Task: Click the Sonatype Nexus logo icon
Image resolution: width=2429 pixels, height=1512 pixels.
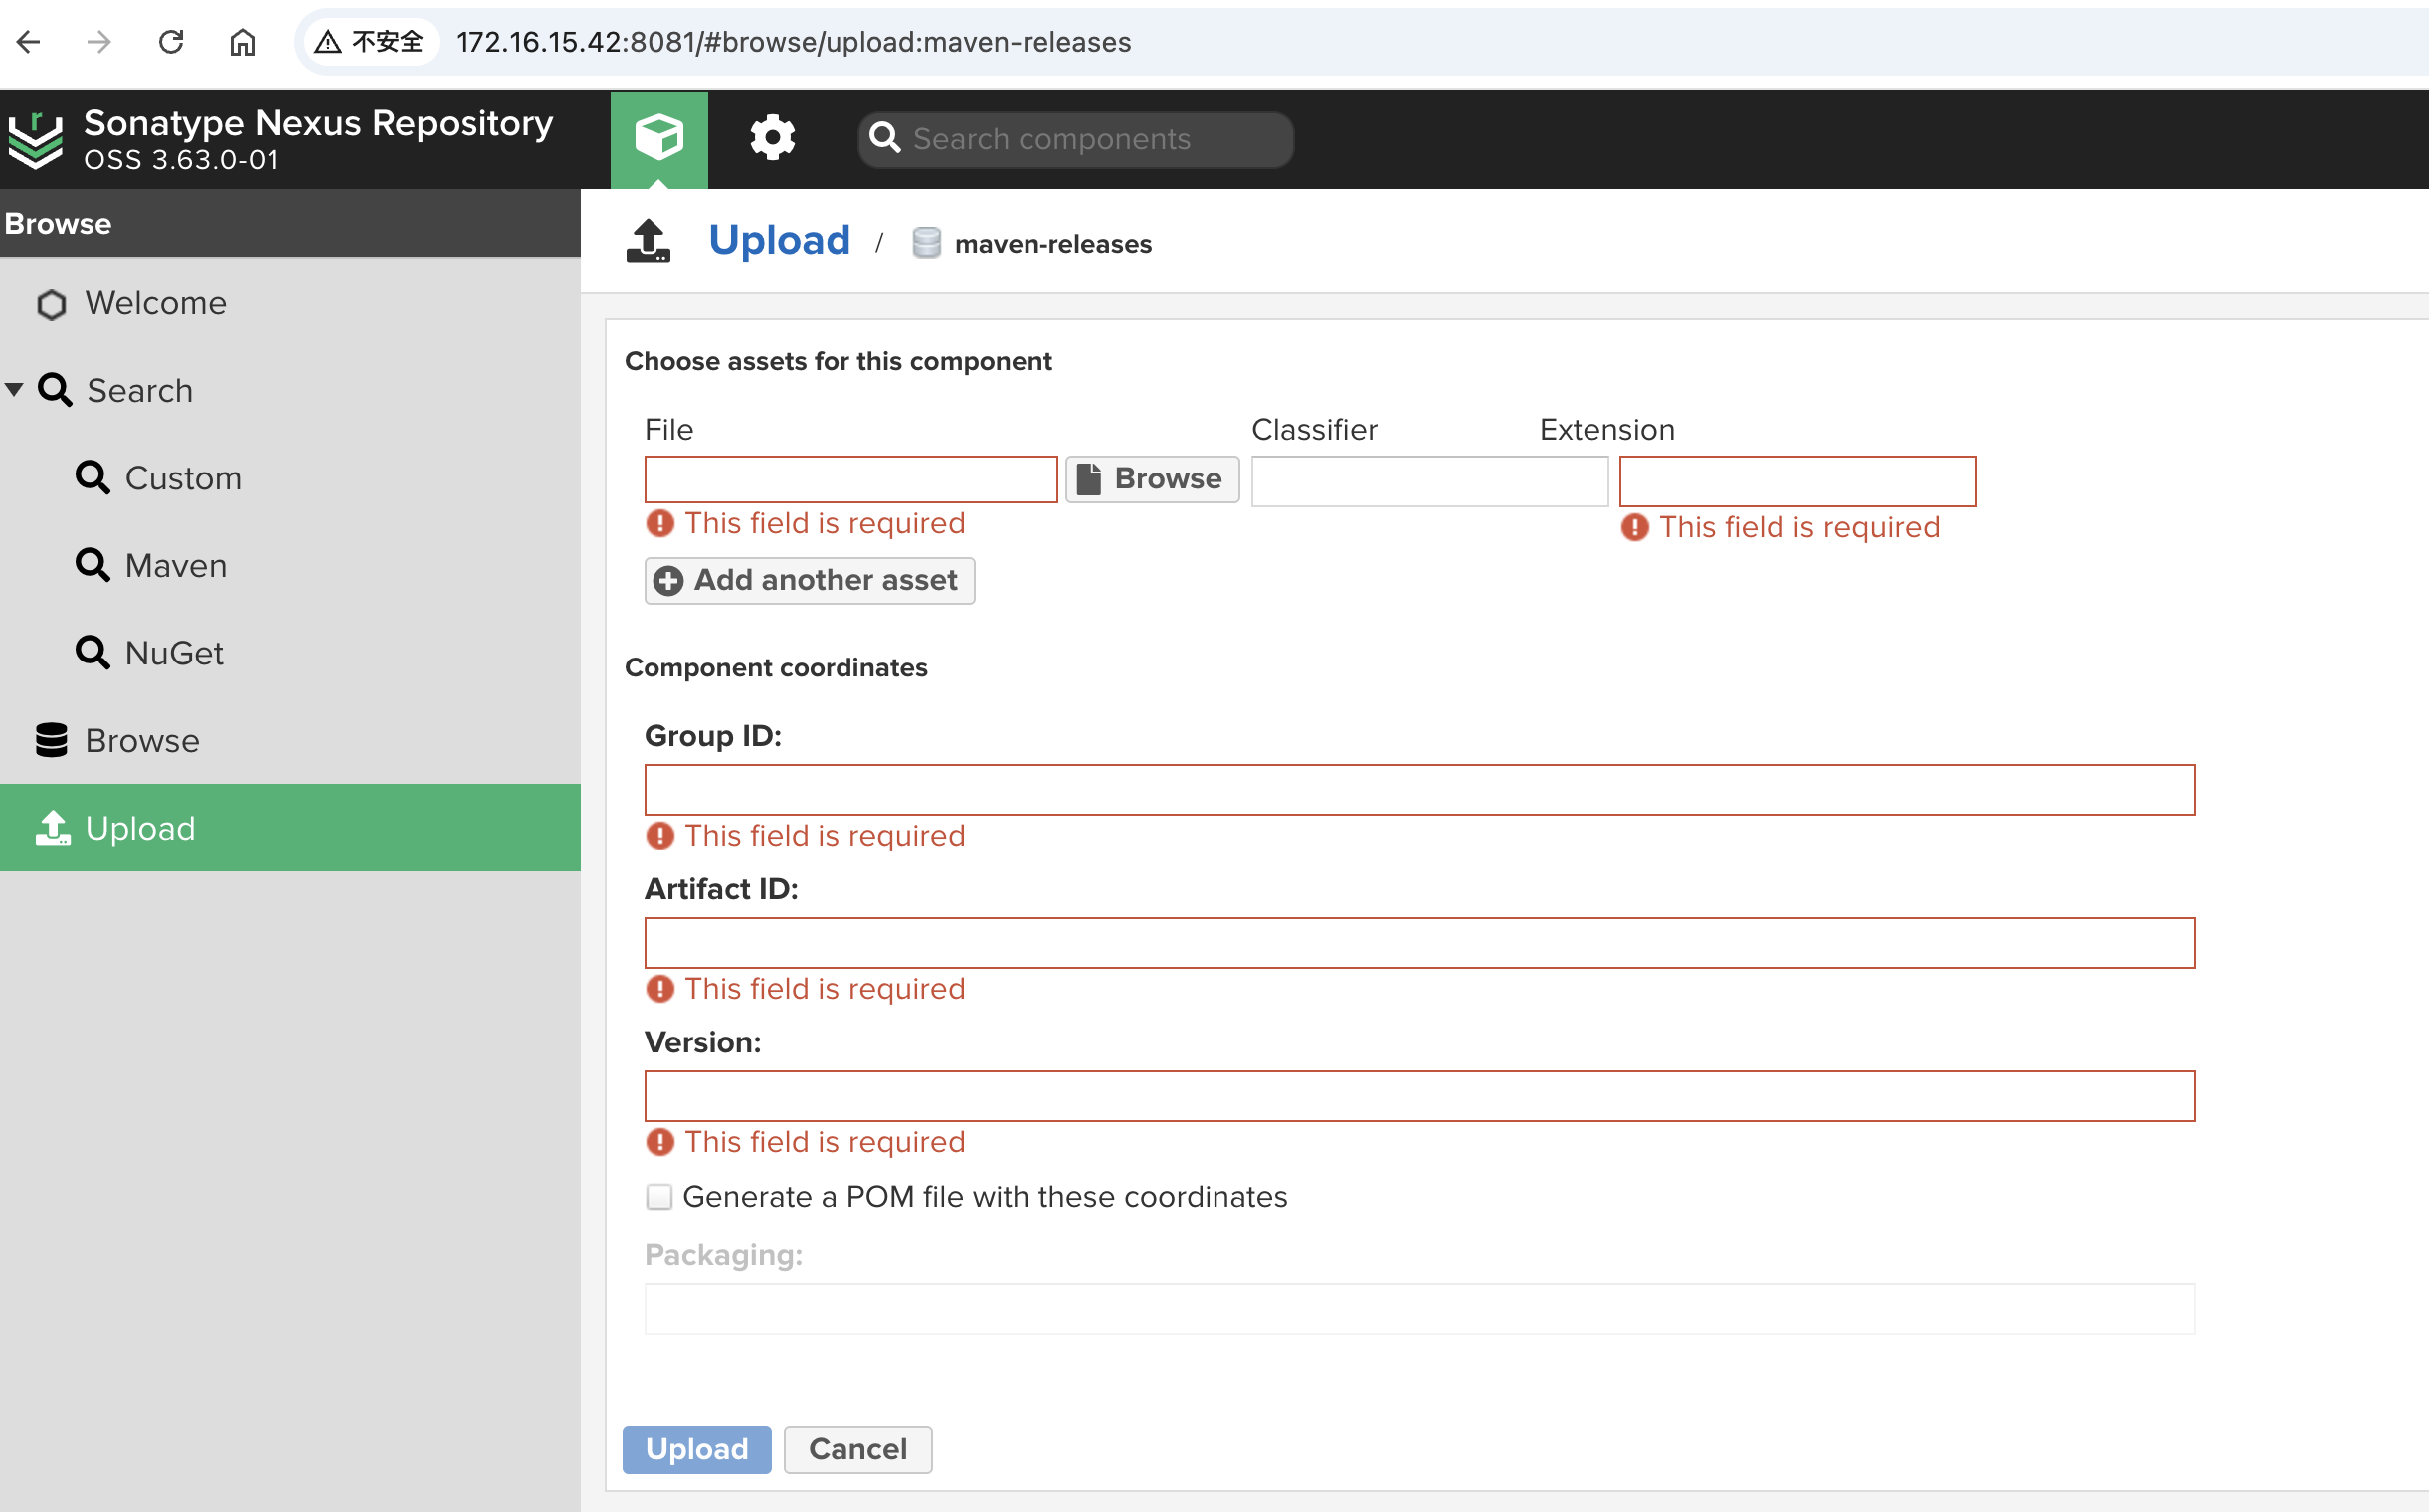Action: point(36,140)
